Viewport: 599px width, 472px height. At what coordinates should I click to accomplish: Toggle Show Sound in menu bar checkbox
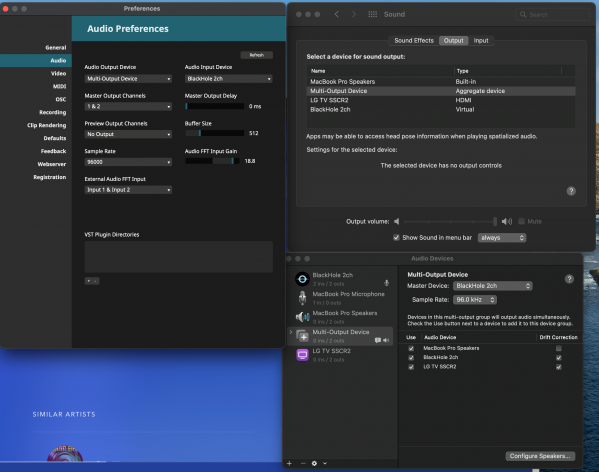(x=396, y=238)
